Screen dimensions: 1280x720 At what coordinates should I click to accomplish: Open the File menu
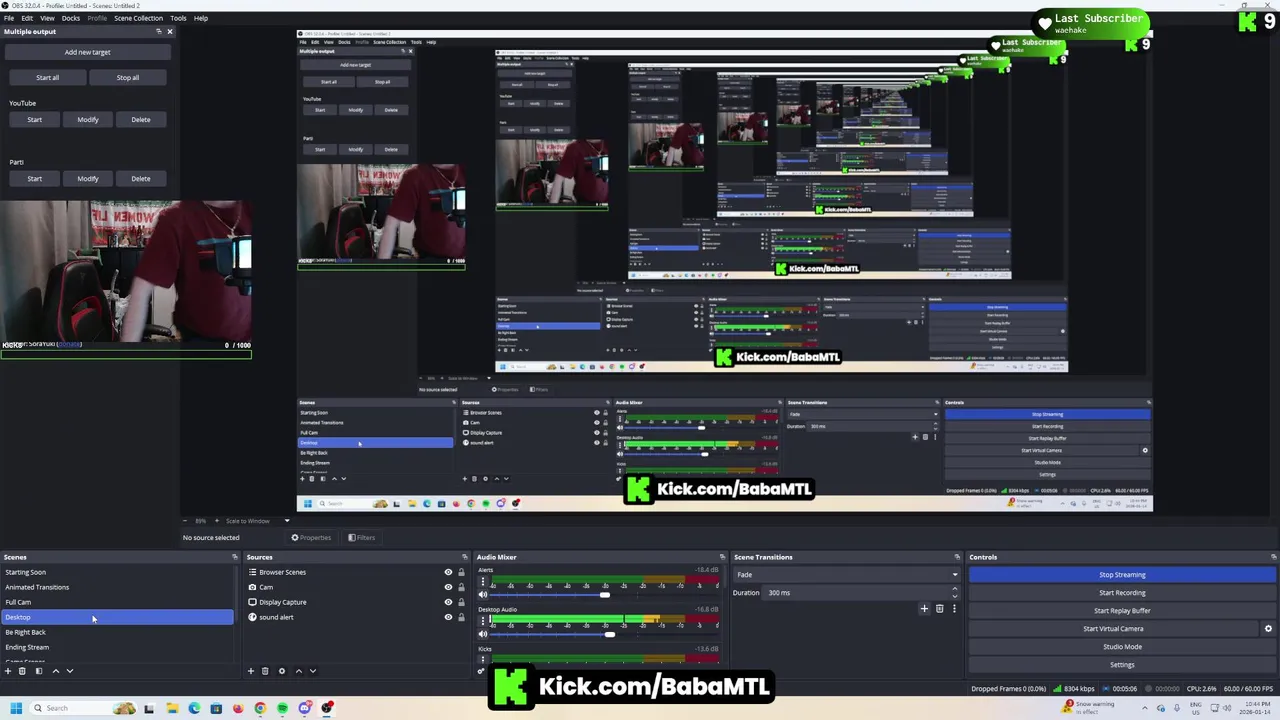point(8,18)
